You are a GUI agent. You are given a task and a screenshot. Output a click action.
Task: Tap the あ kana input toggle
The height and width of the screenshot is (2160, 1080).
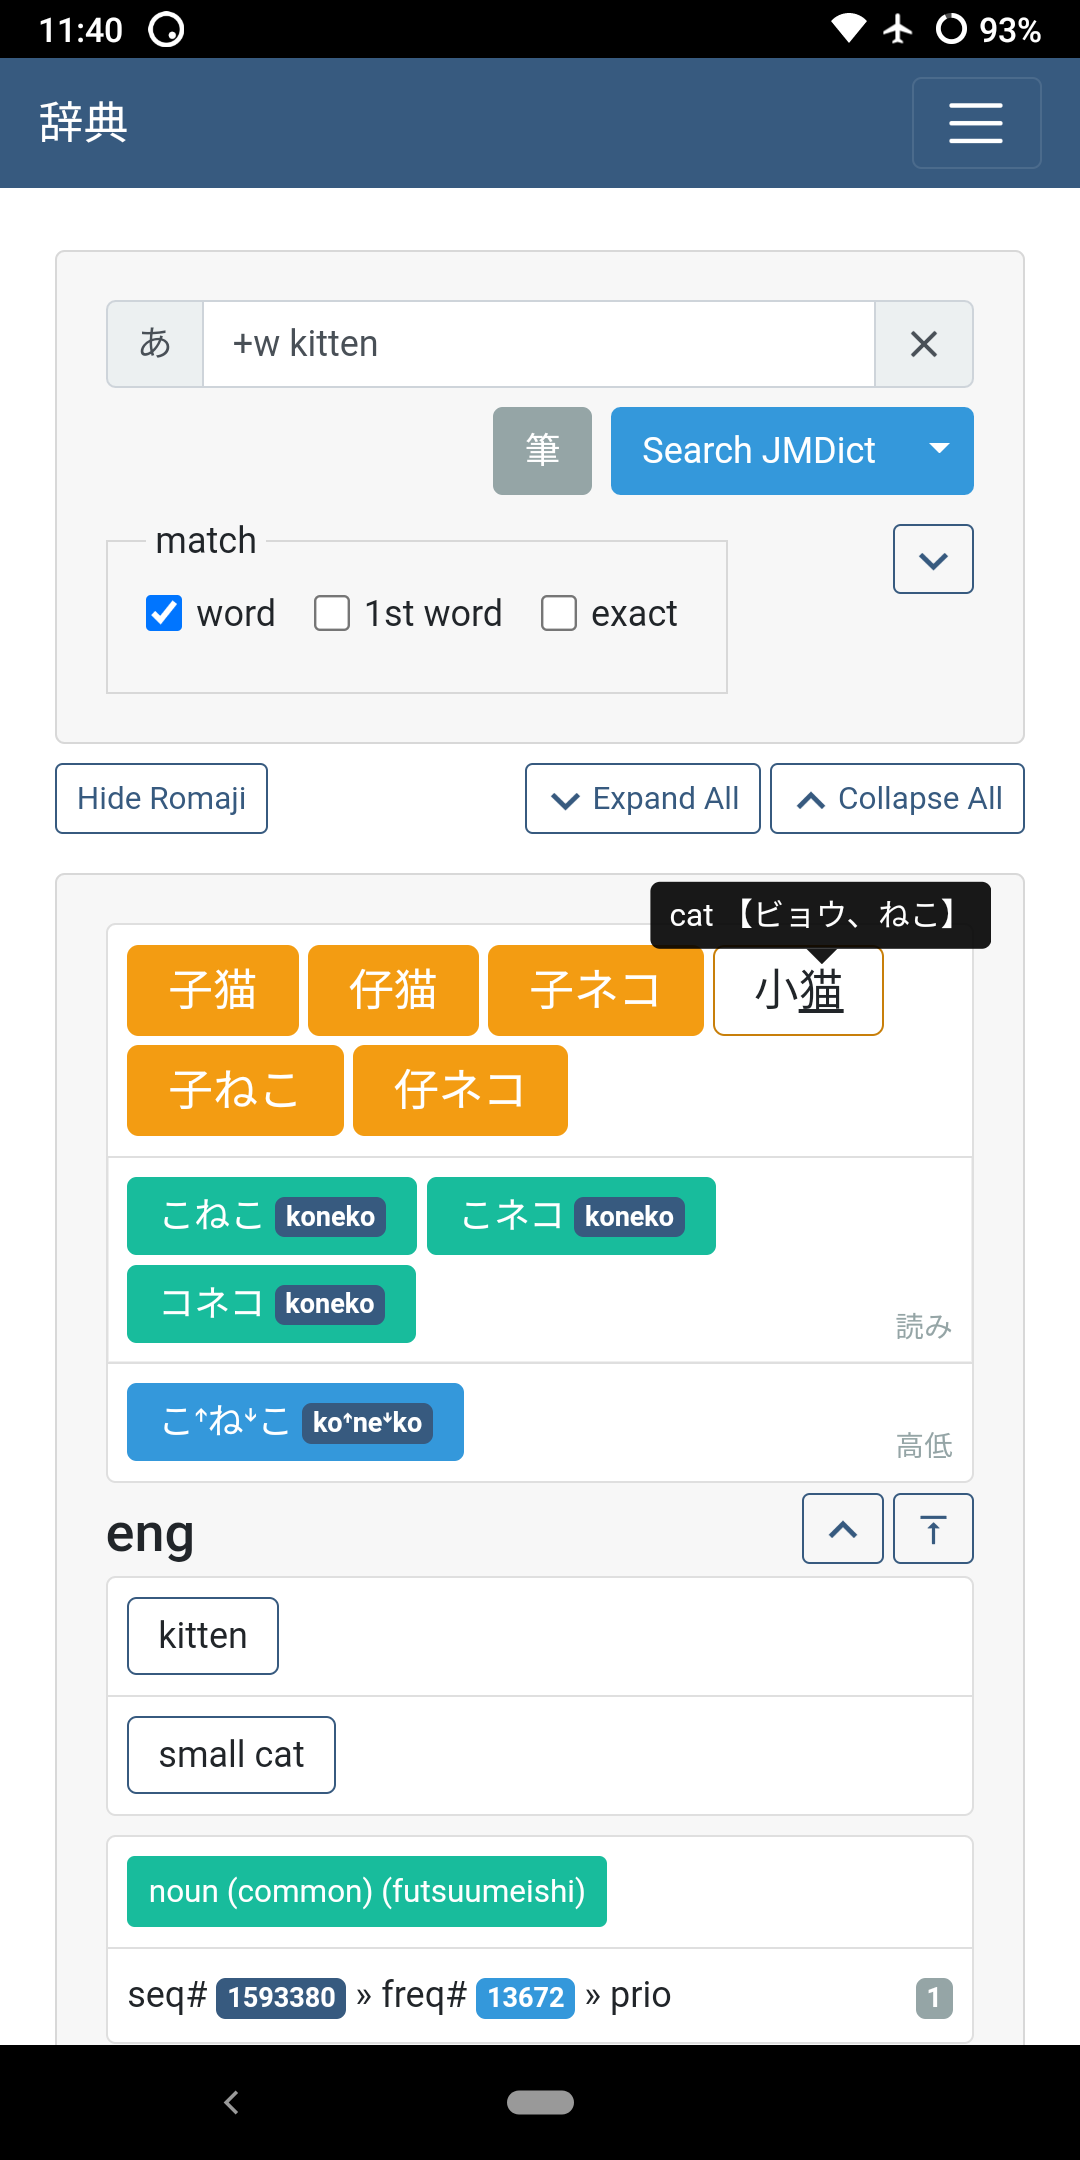tap(155, 344)
